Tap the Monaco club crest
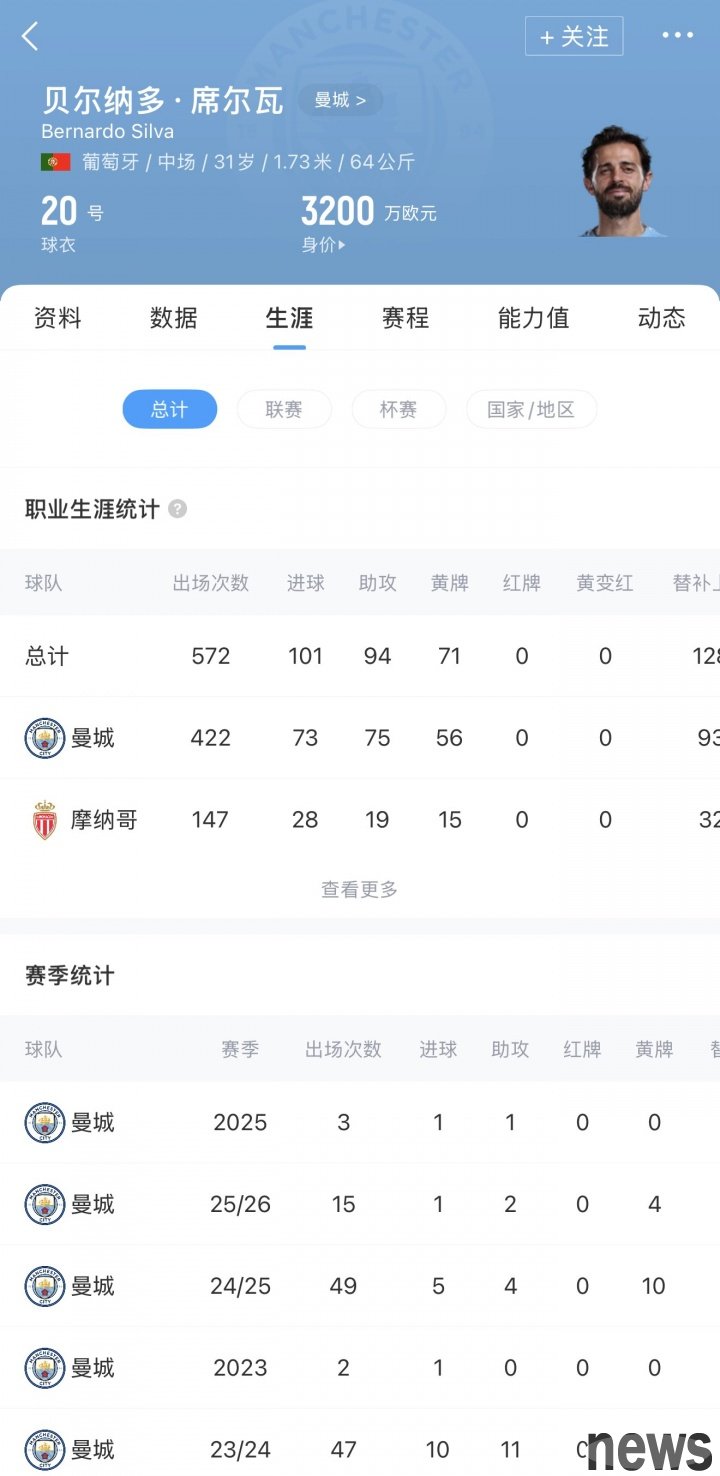This screenshot has width=720, height=1476. click(45, 820)
